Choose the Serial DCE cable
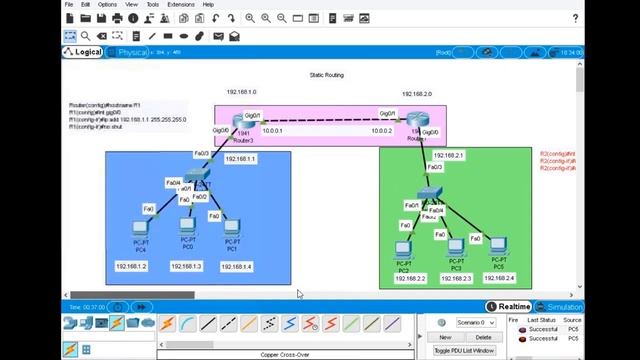This screenshot has width=640, height=360. 310,324
